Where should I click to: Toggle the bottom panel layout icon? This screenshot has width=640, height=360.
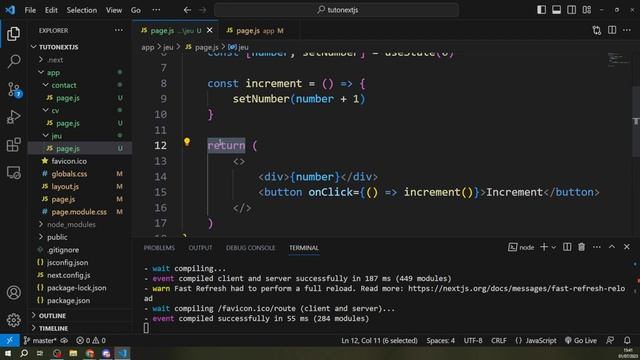556,10
